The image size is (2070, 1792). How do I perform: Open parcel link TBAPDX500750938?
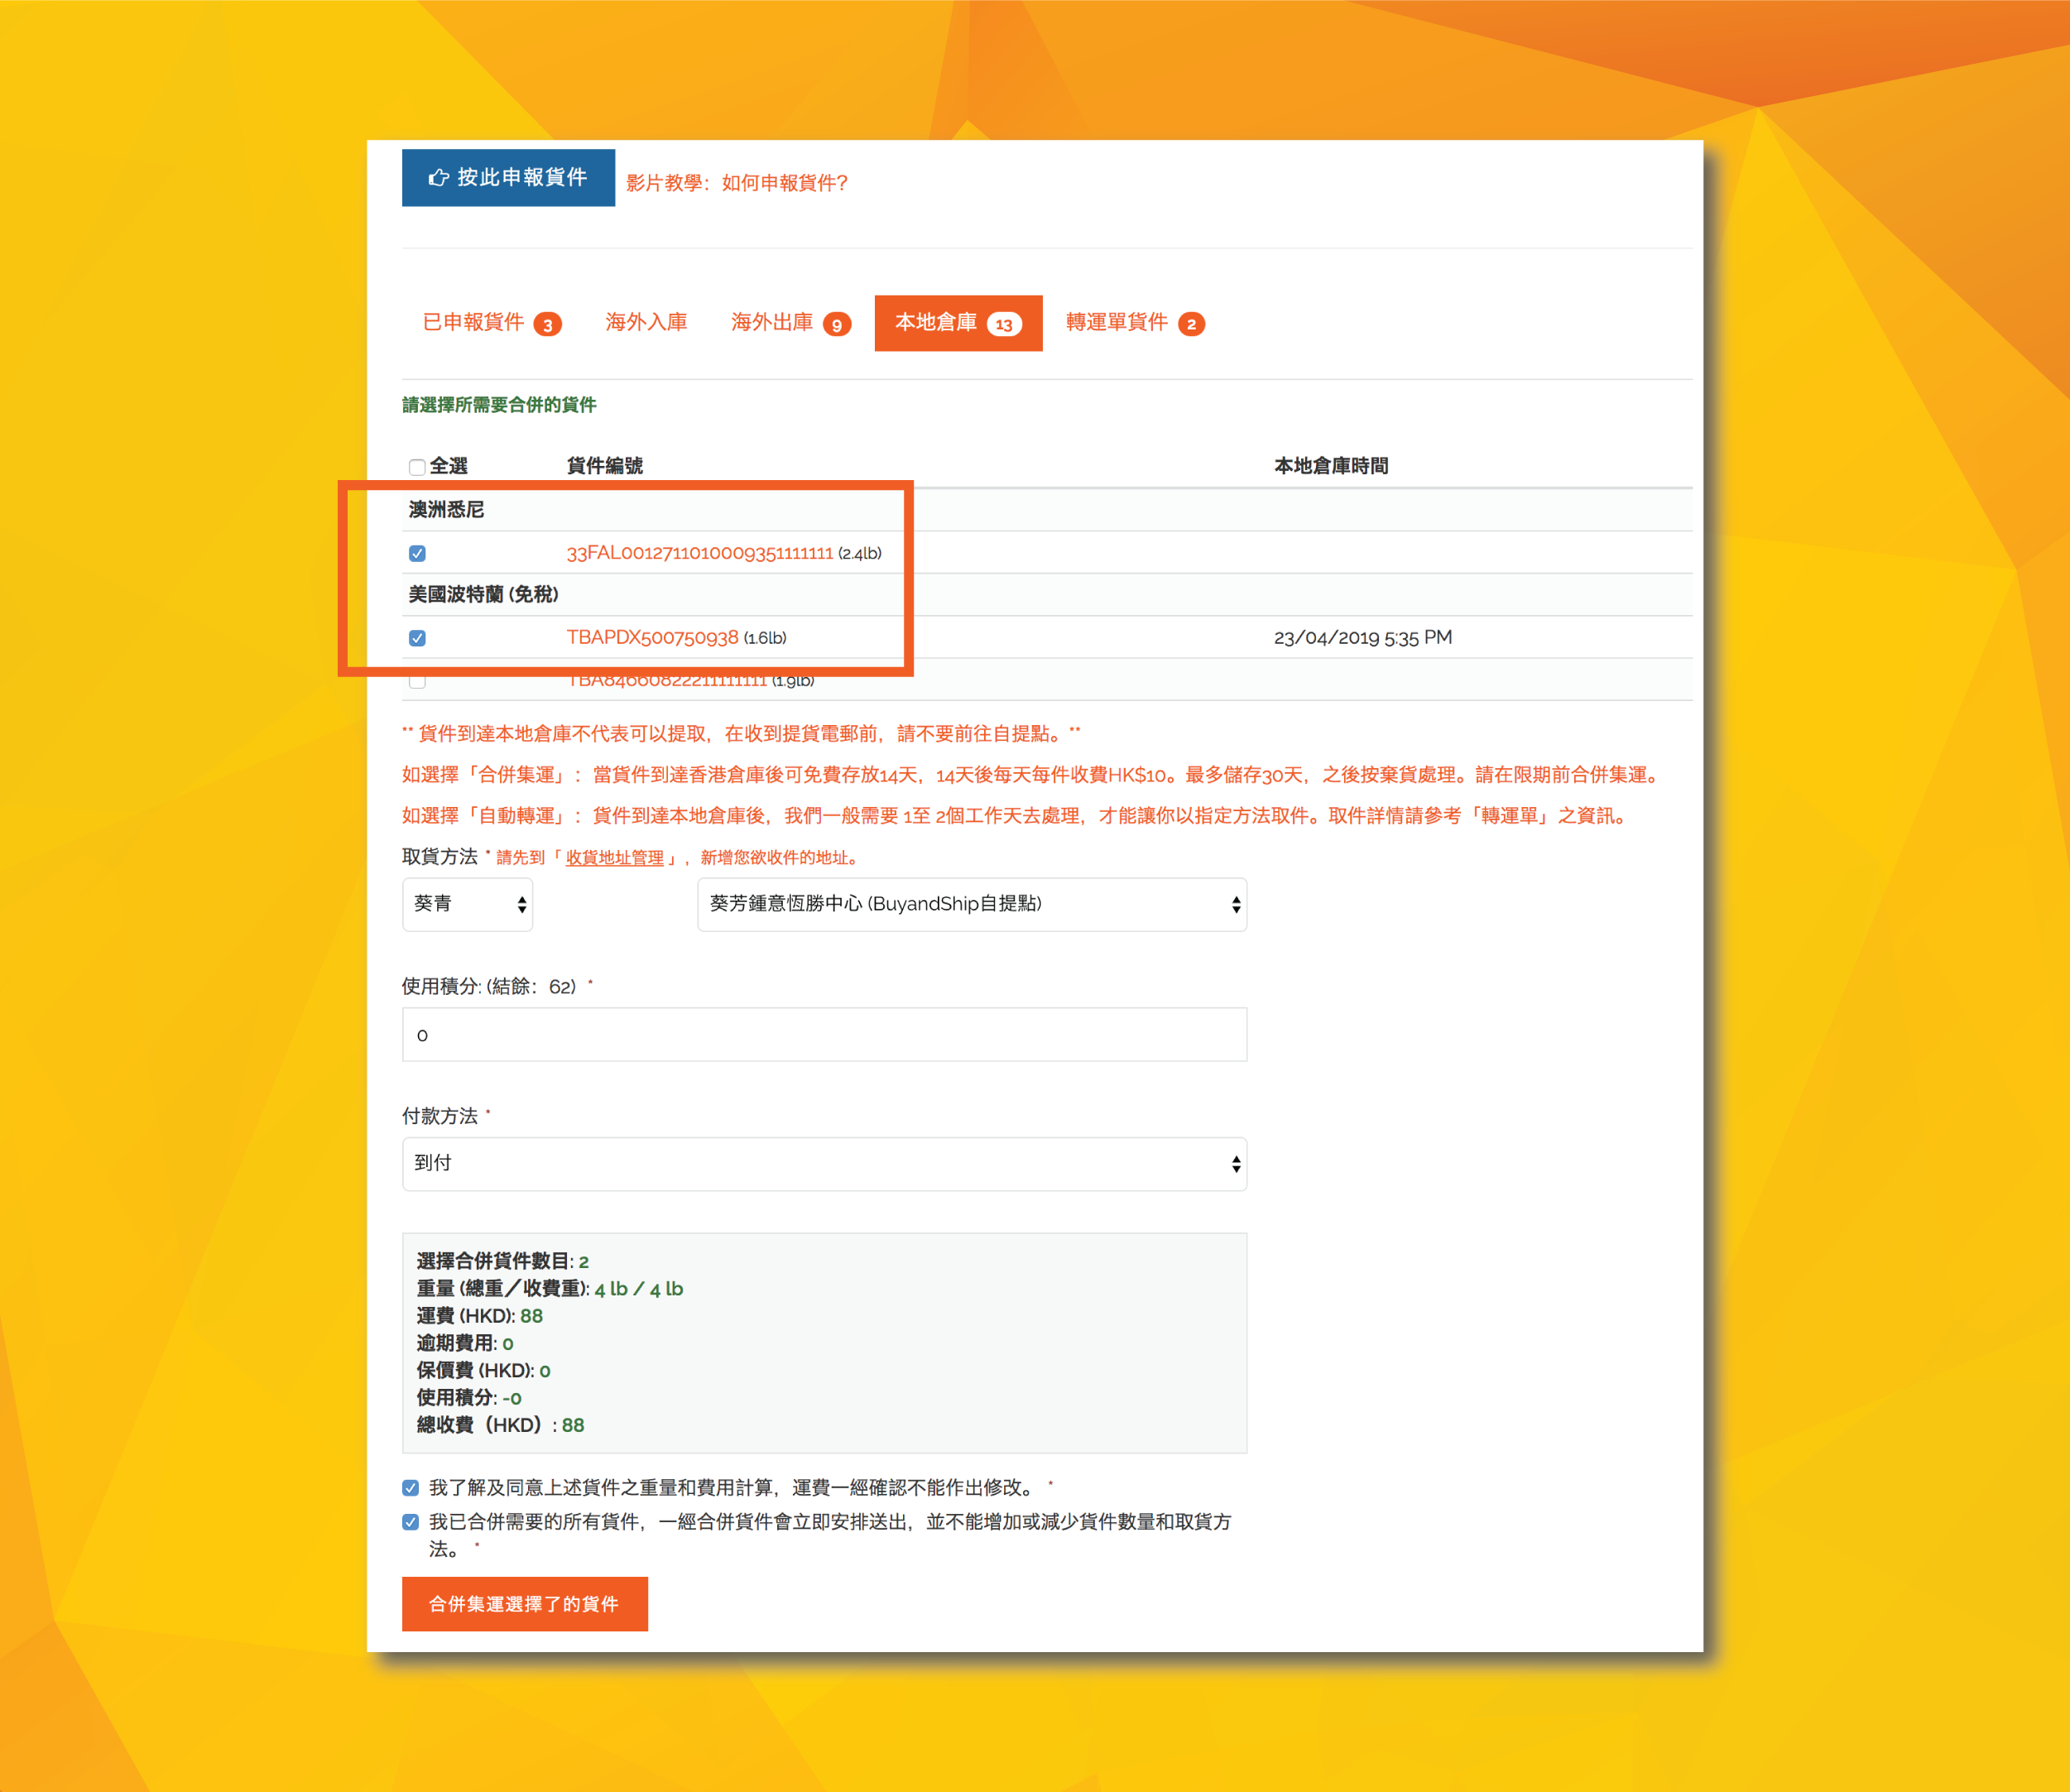(x=652, y=638)
